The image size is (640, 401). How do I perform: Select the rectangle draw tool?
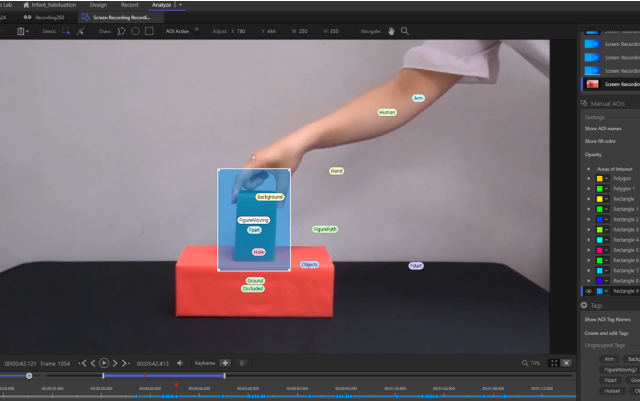149,31
